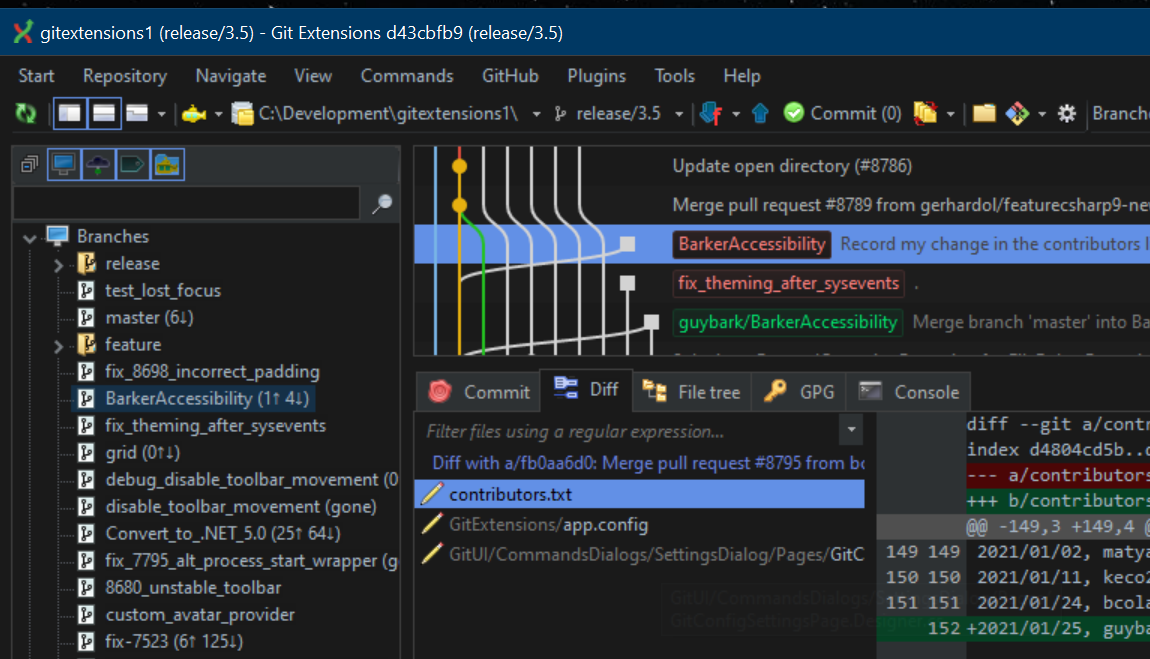Select the custom_avatar_provider branch
The image size is (1150, 659).
coord(199,615)
